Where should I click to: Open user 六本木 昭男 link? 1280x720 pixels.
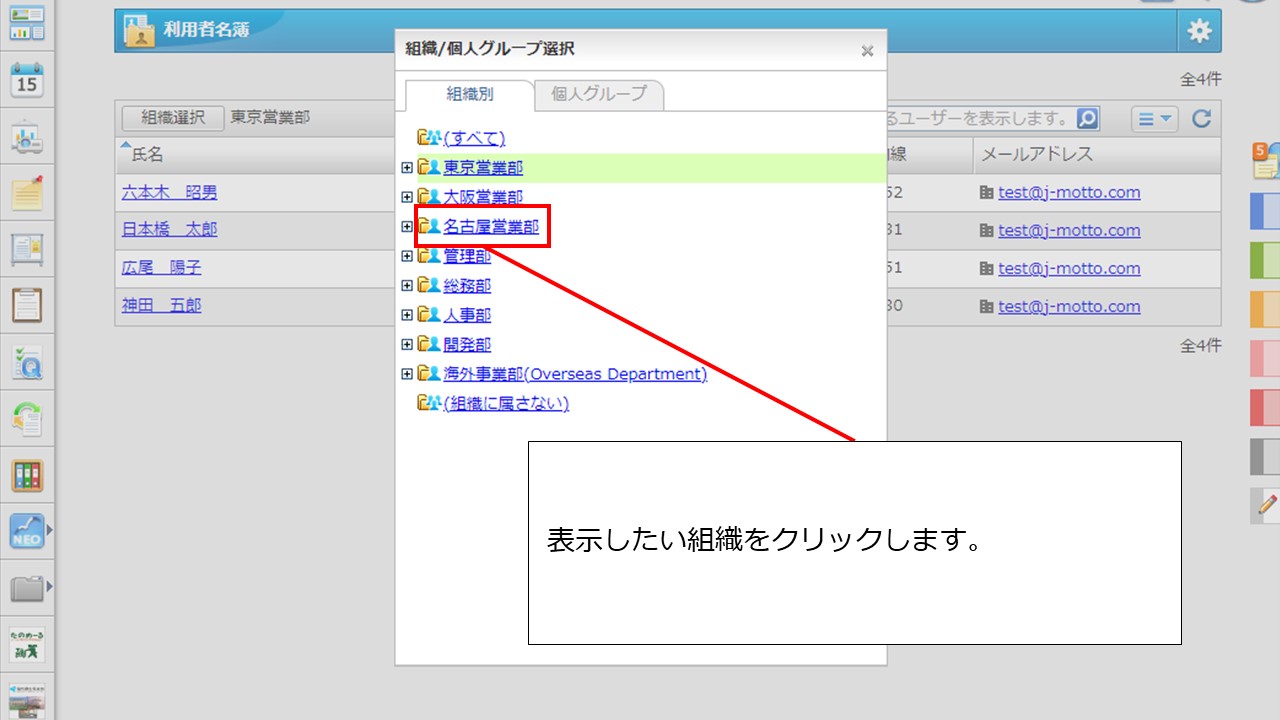point(169,193)
